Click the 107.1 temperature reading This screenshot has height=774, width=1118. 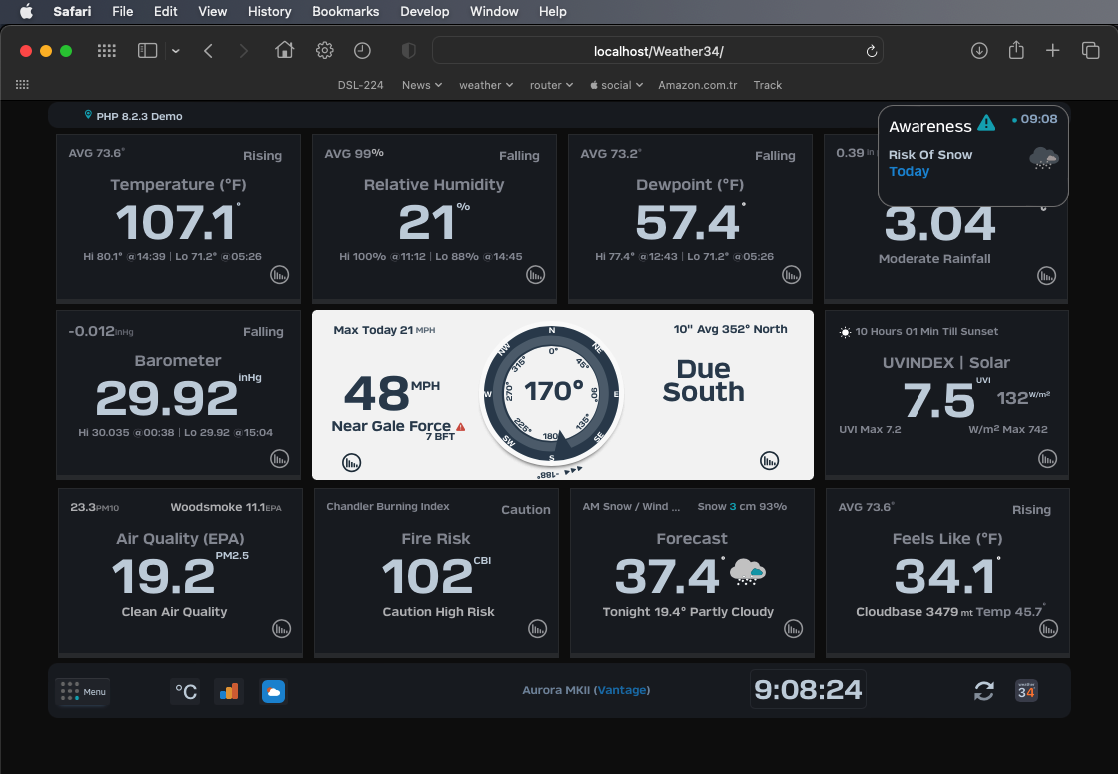tap(175, 223)
